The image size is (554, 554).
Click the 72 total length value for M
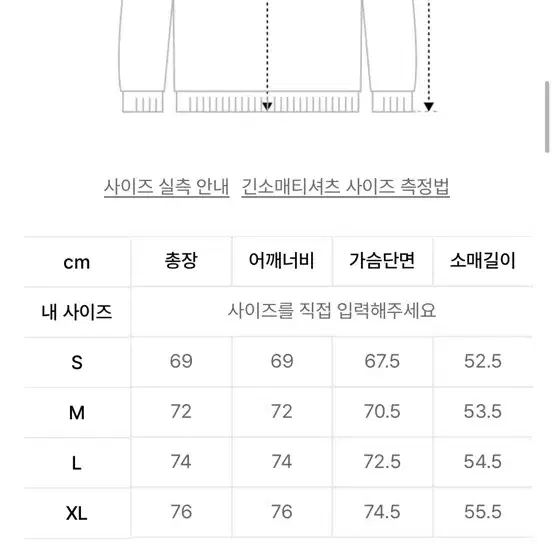point(181,412)
